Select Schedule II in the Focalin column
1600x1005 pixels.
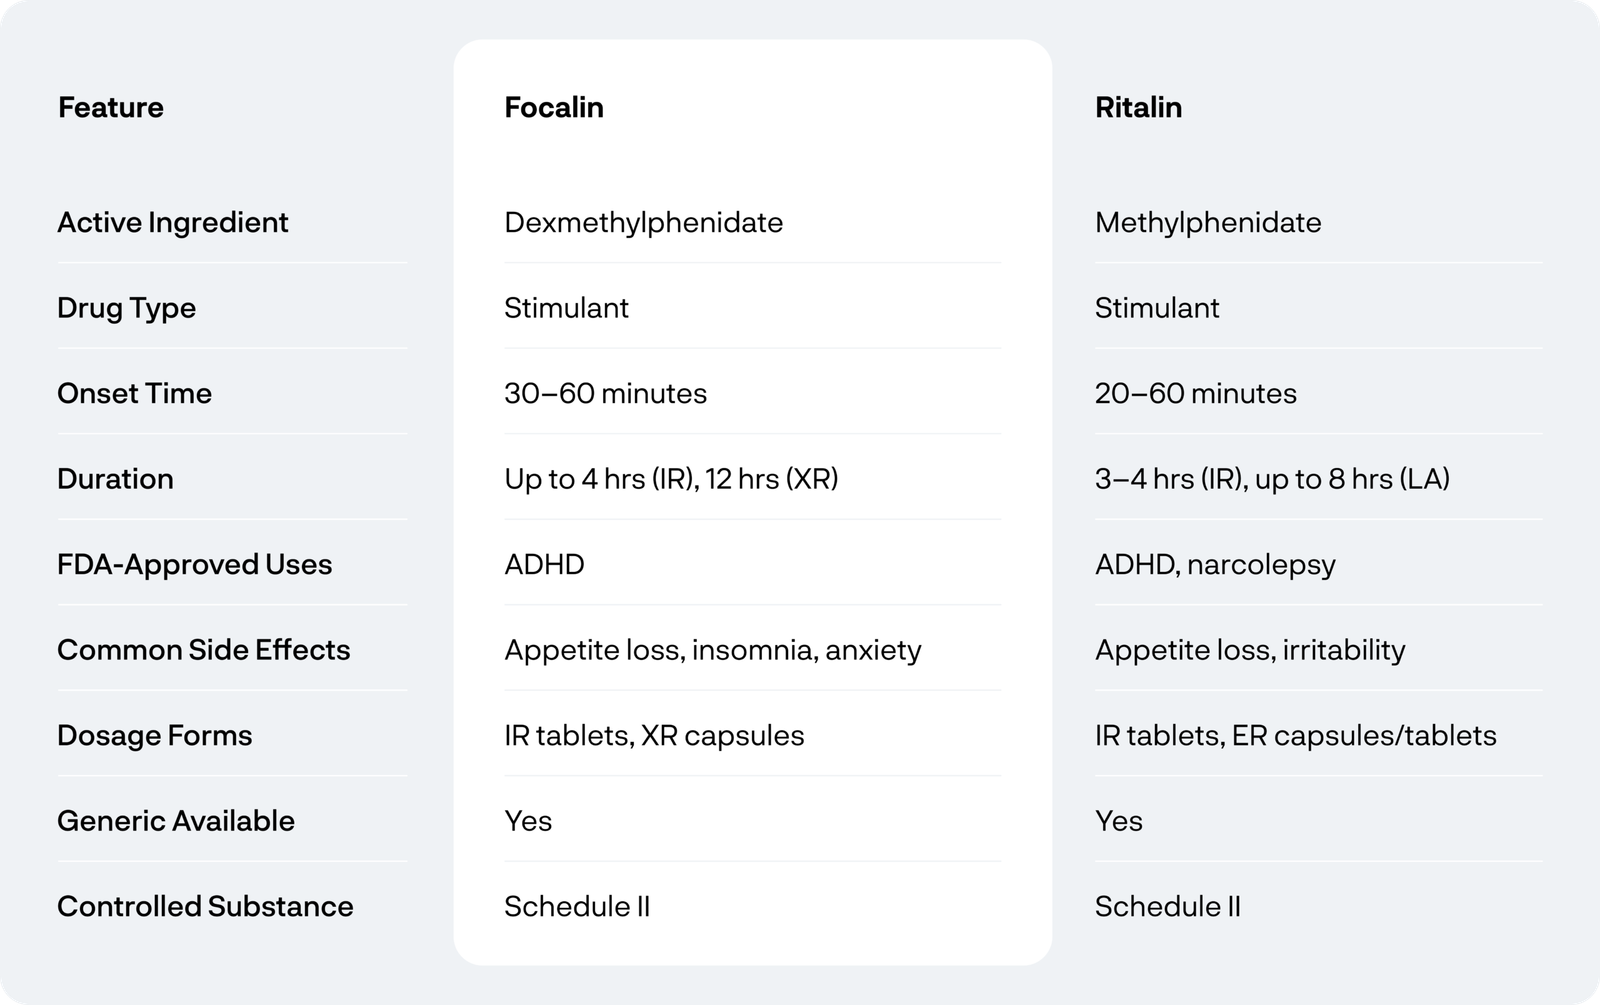(x=577, y=907)
